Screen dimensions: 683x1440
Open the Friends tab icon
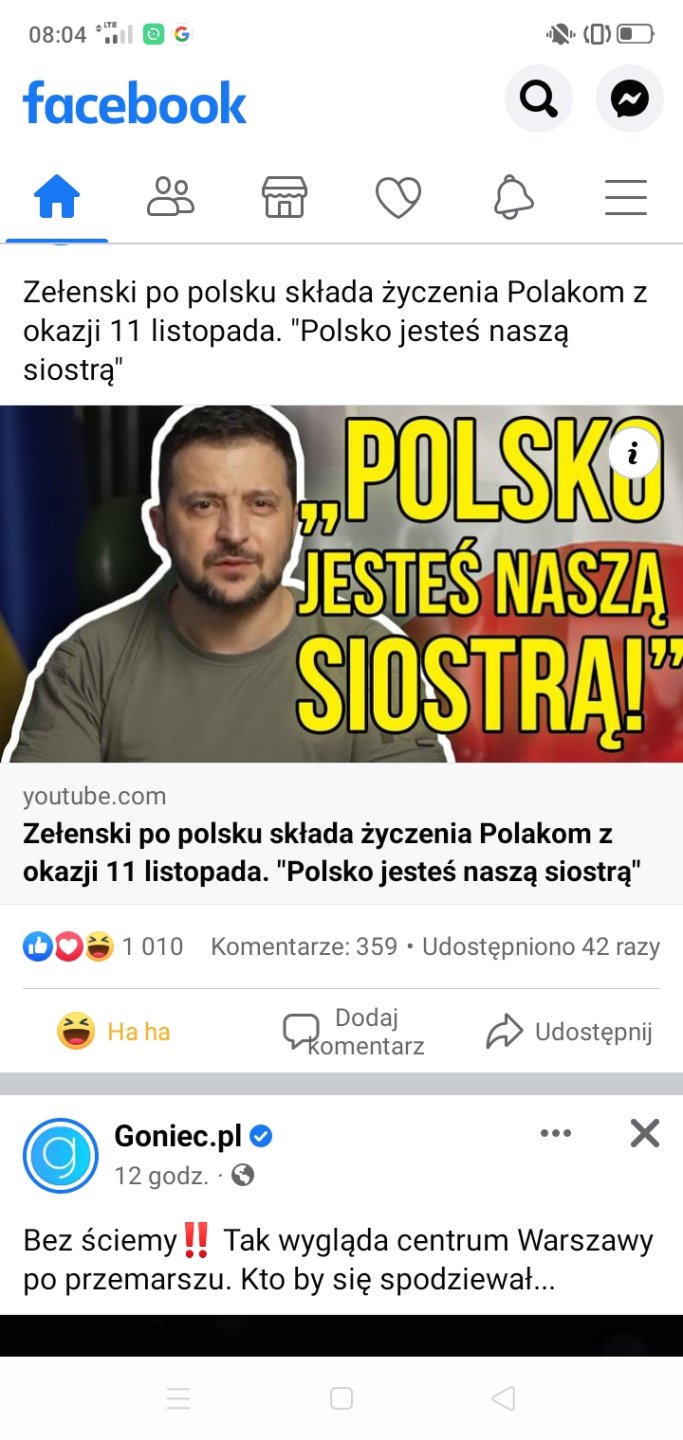coord(171,197)
